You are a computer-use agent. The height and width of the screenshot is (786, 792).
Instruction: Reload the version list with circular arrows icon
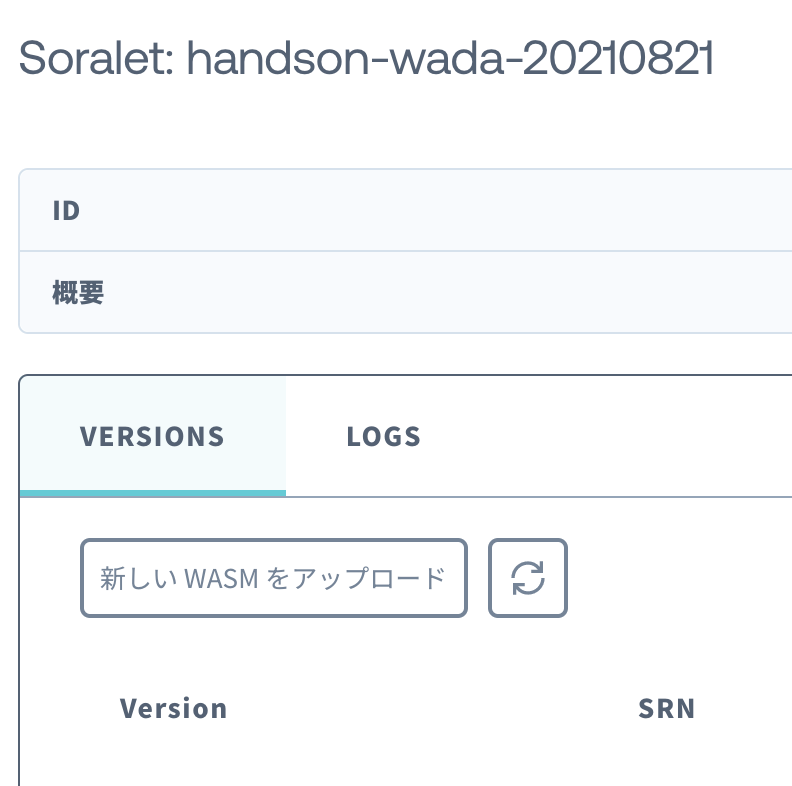528,578
